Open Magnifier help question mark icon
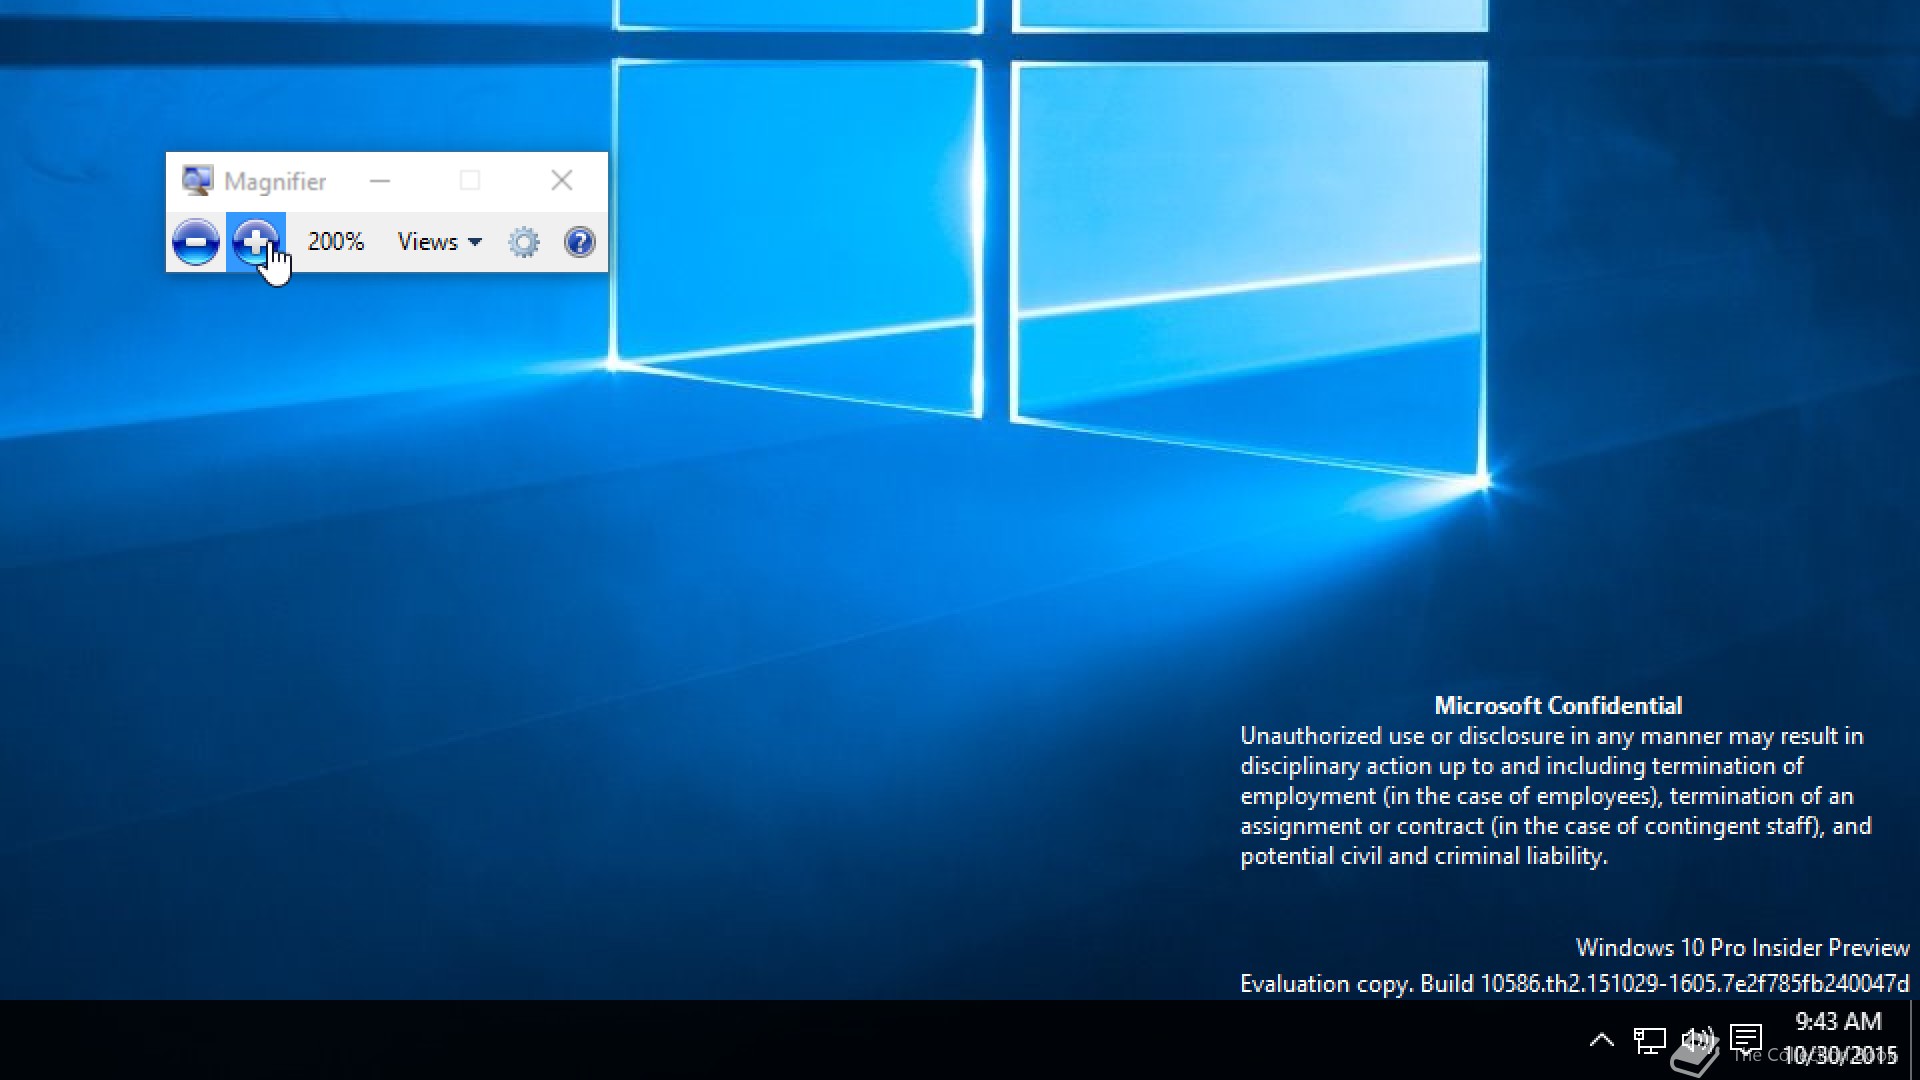Viewport: 1920px width, 1080px height. [580, 242]
